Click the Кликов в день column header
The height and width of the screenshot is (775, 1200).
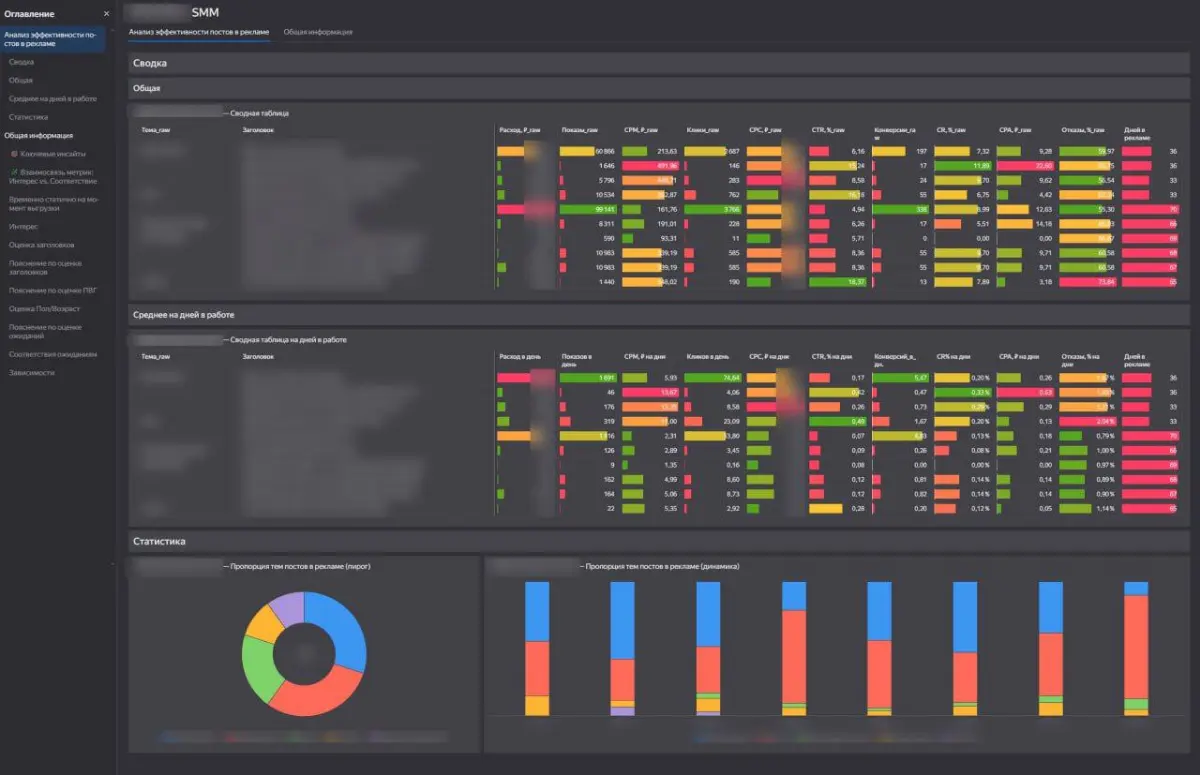(x=707, y=356)
